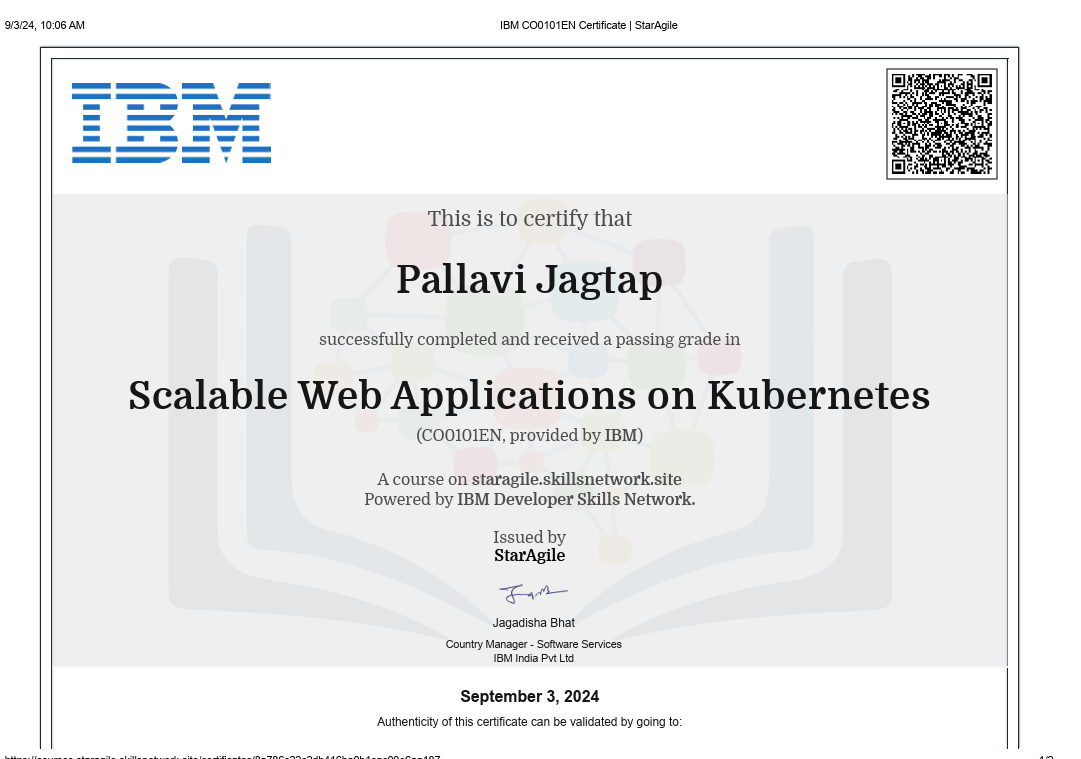This screenshot has width=1081, height=759.
Task: Click the IBM logo
Action: point(171,123)
